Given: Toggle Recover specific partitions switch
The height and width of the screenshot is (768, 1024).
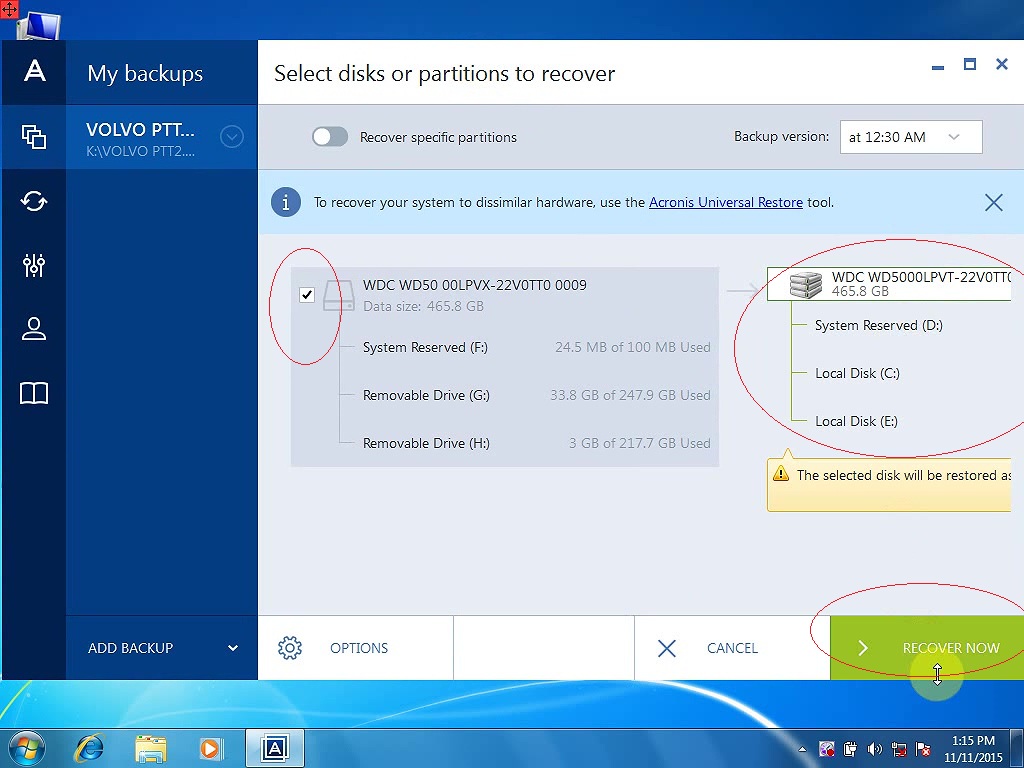Looking at the screenshot, I should pyautogui.click(x=330, y=137).
